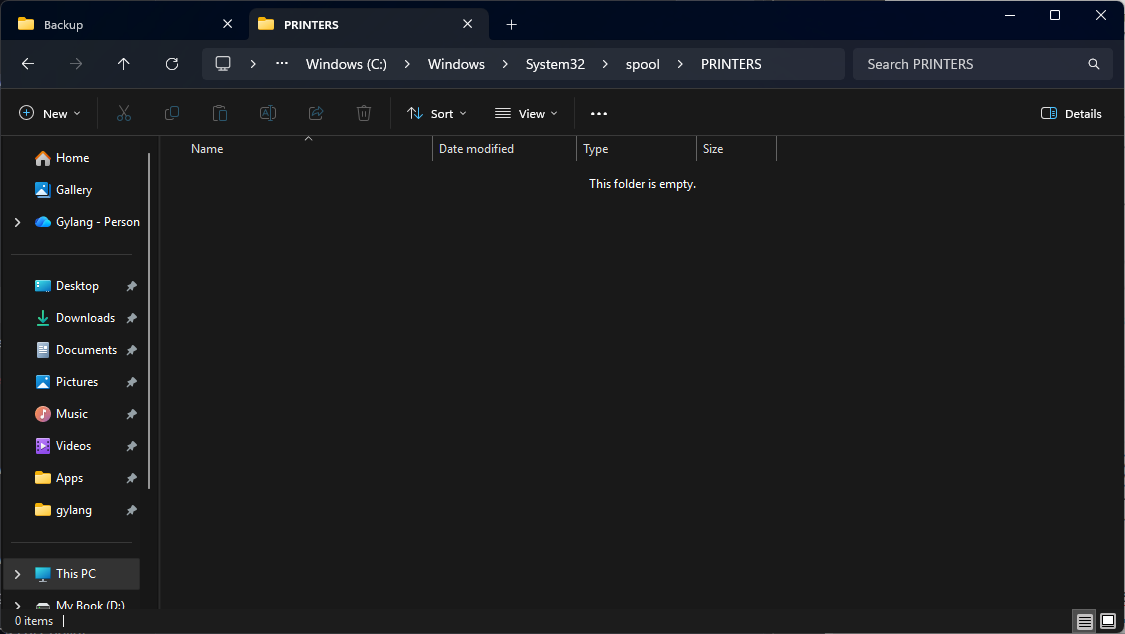Add a new tab with plus icon
This screenshot has width=1125, height=634.
(x=512, y=24)
